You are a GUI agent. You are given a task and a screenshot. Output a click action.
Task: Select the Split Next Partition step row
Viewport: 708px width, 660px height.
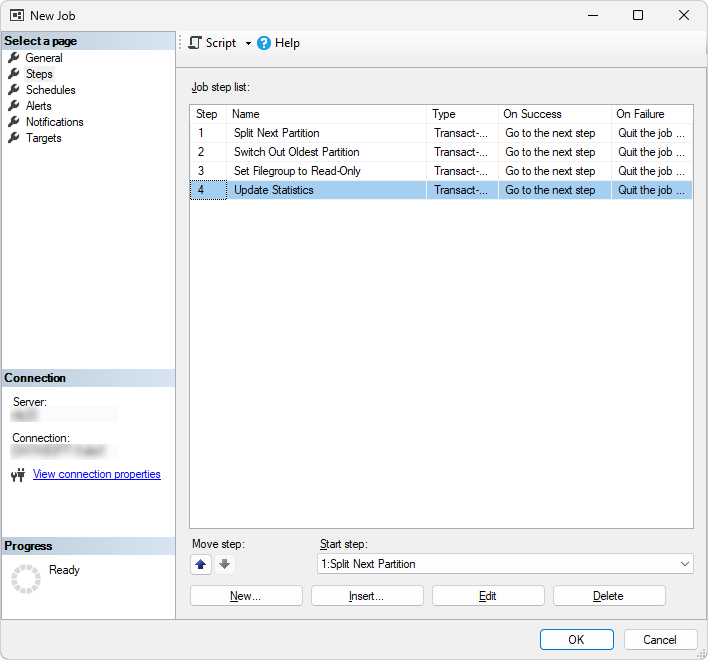277,133
